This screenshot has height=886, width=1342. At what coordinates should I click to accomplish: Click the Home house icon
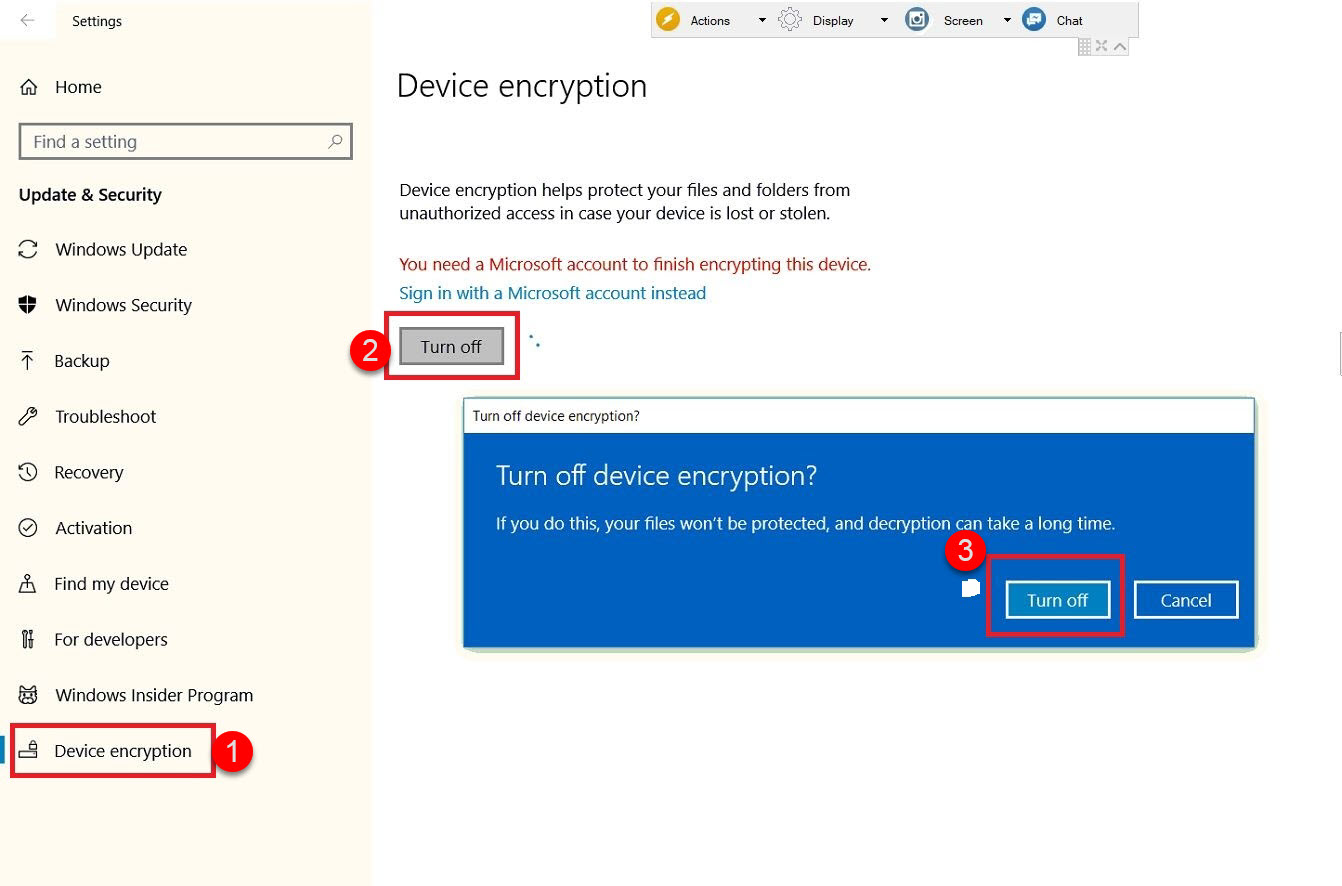click(x=29, y=87)
